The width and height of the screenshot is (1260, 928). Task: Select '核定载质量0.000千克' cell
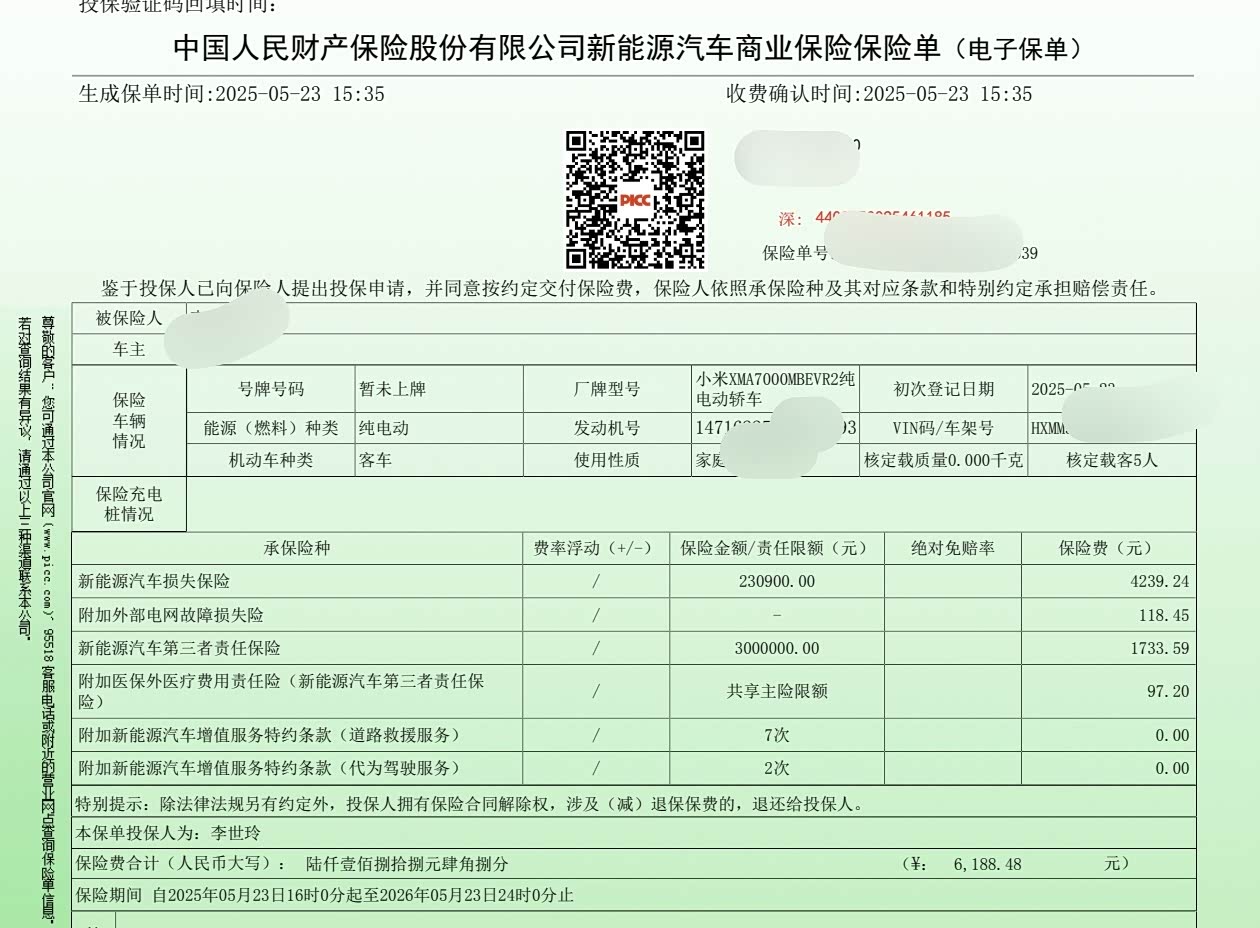(x=943, y=460)
